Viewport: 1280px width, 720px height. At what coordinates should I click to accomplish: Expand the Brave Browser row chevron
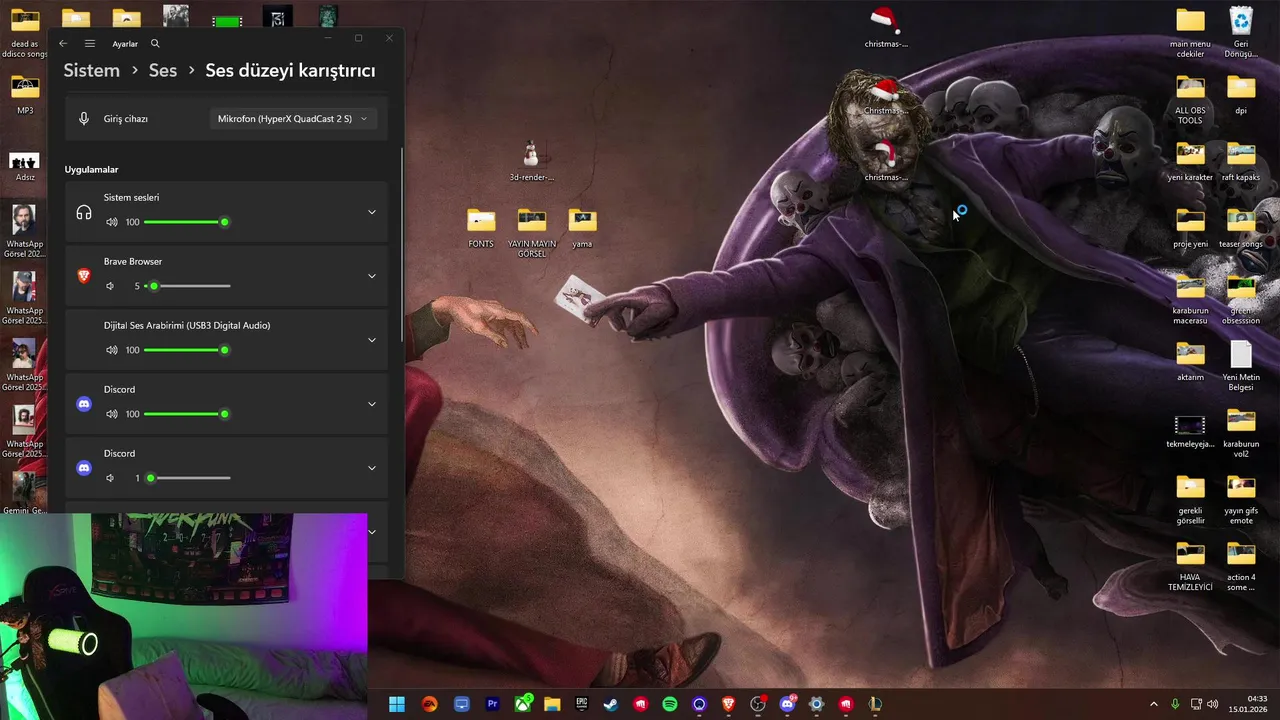(x=372, y=276)
